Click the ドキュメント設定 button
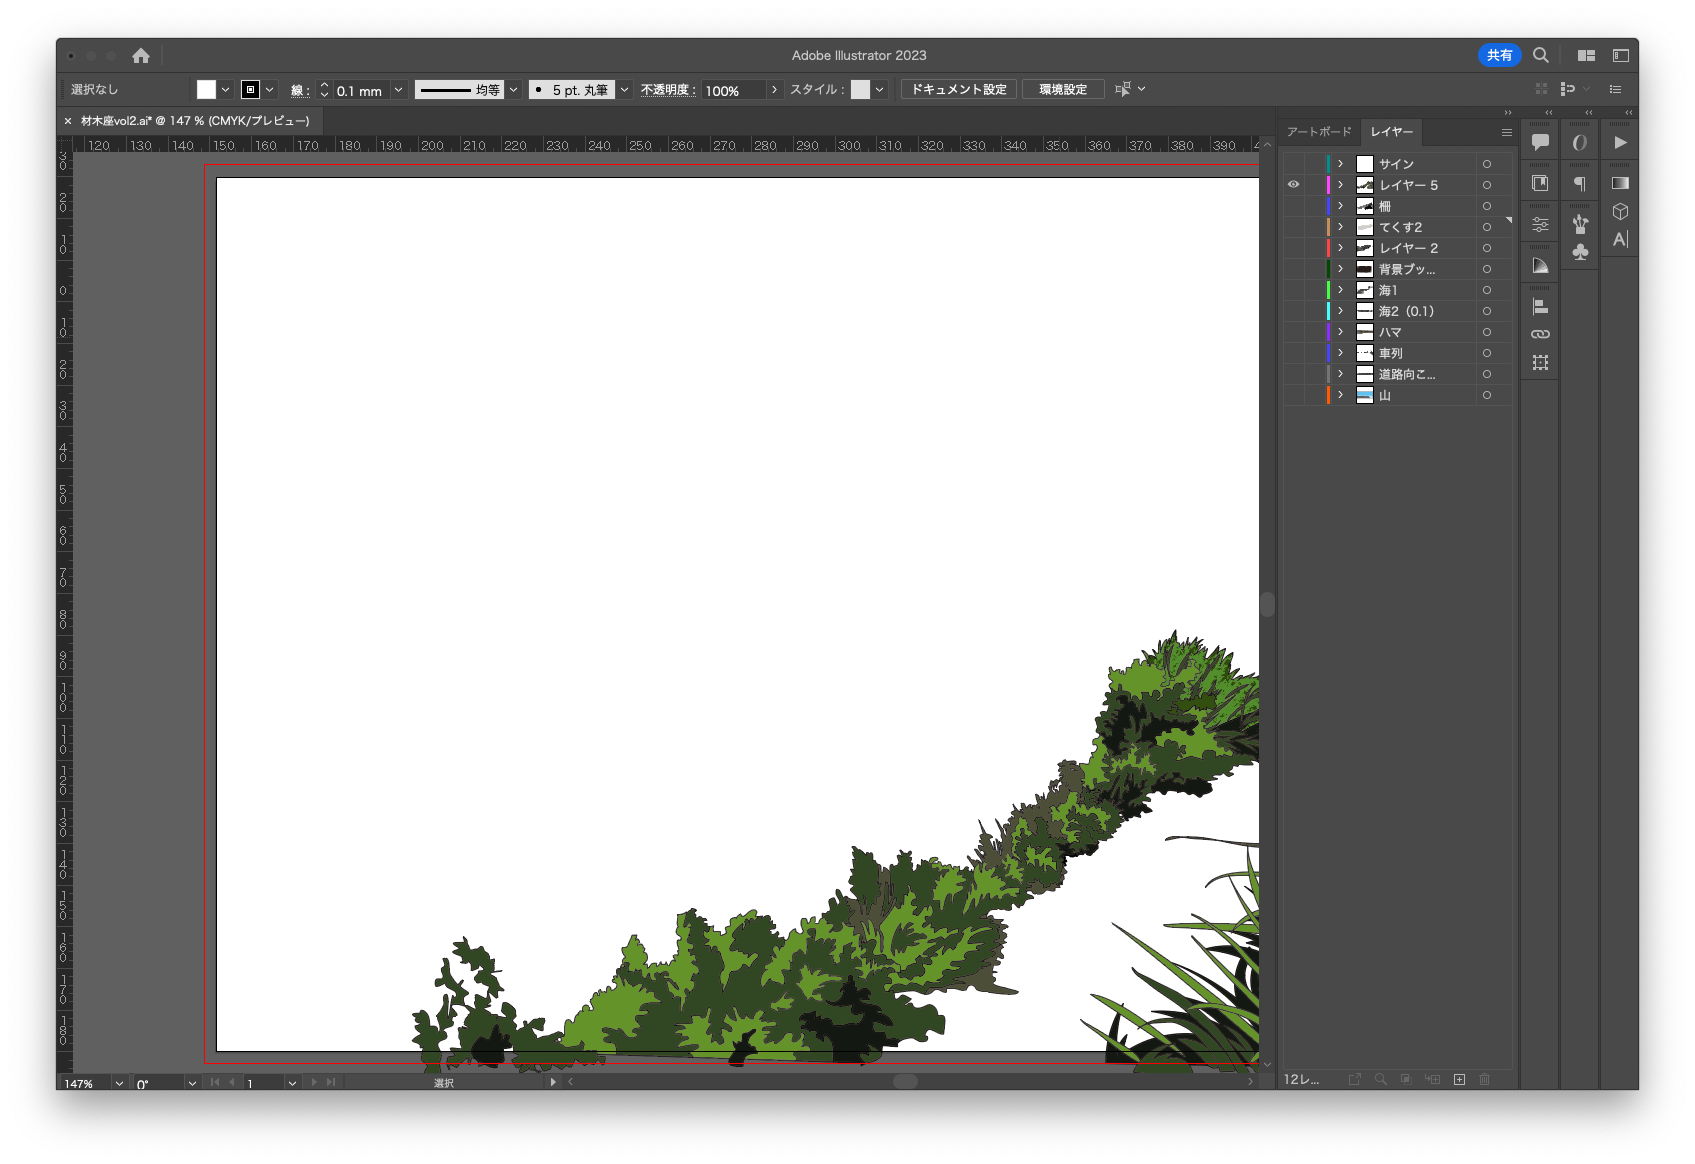The width and height of the screenshot is (1695, 1164). 958,90
